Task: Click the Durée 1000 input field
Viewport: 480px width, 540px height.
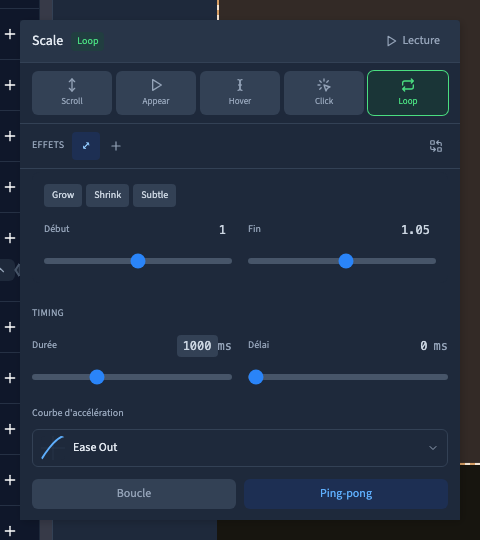Action: tap(197, 346)
